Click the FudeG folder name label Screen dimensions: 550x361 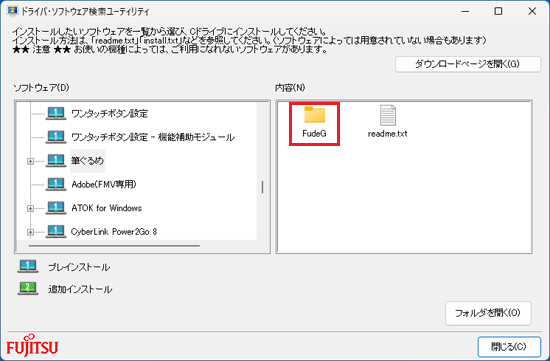click(x=314, y=134)
